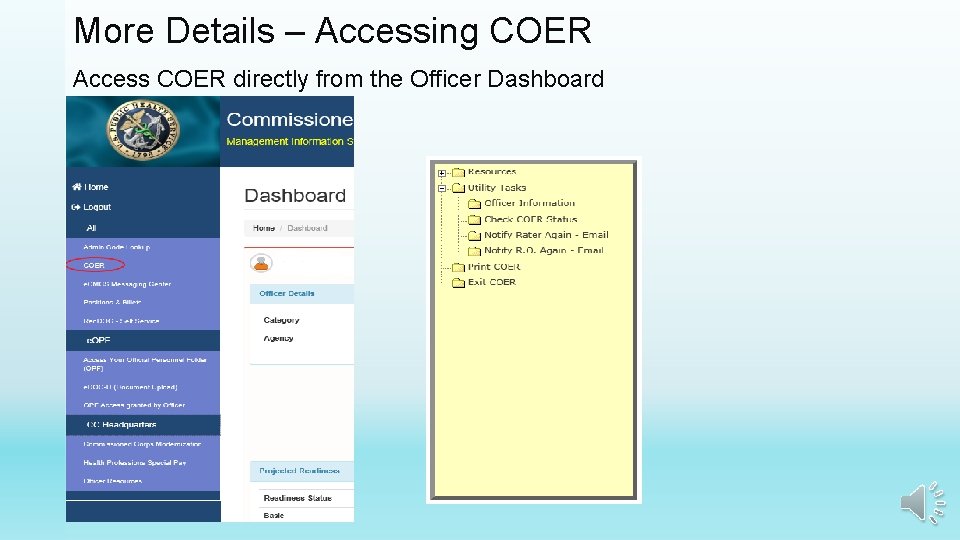Click the Officer Information folder icon

474,203
